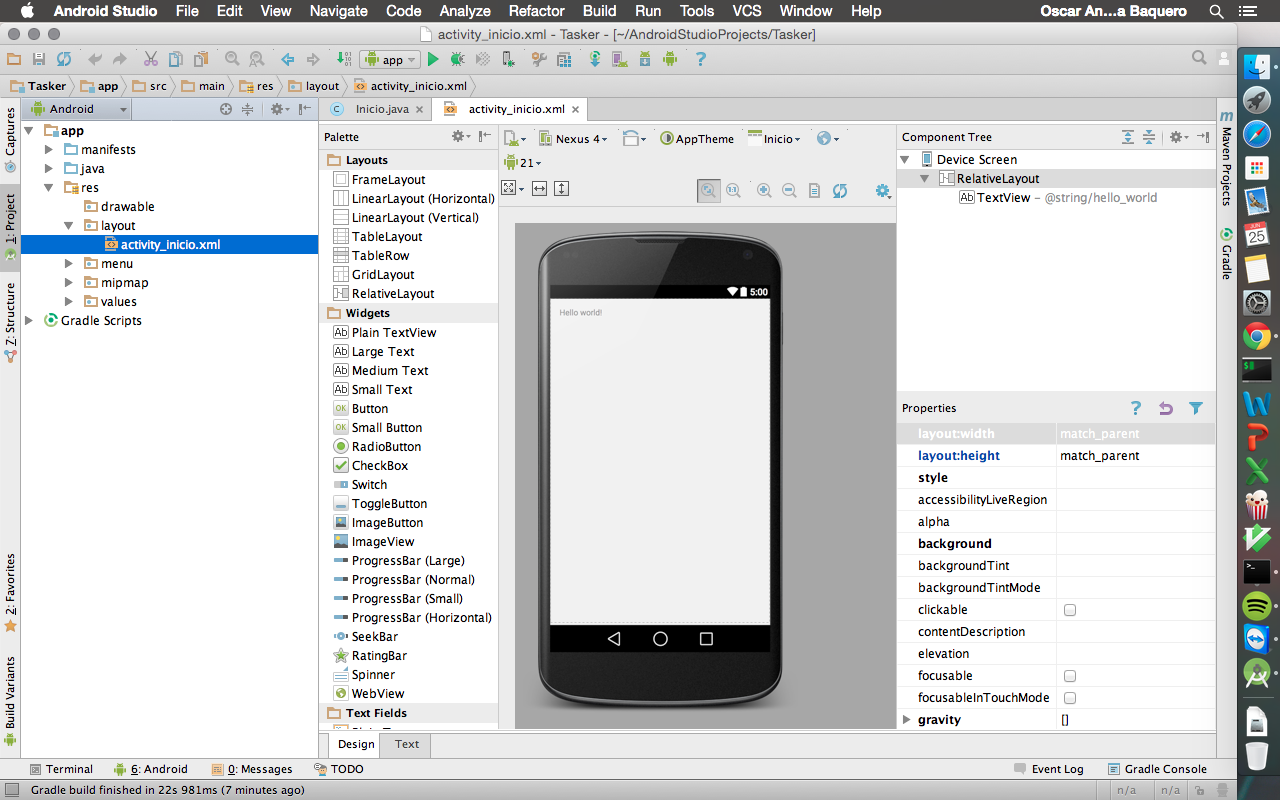Show expert properties with the filter icon
The height and width of the screenshot is (800, 1280).
[1196, 408]
